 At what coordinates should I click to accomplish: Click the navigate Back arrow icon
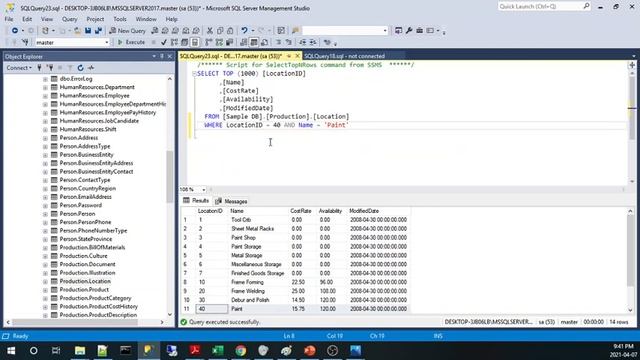pos(15,31)
